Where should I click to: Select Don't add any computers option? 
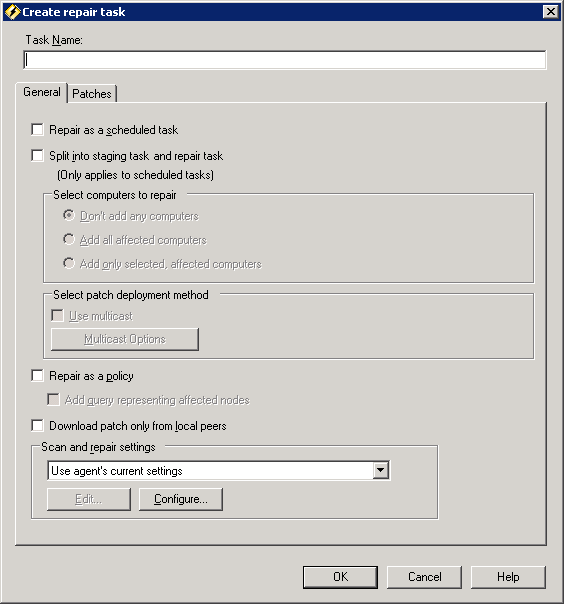point(69,216)
